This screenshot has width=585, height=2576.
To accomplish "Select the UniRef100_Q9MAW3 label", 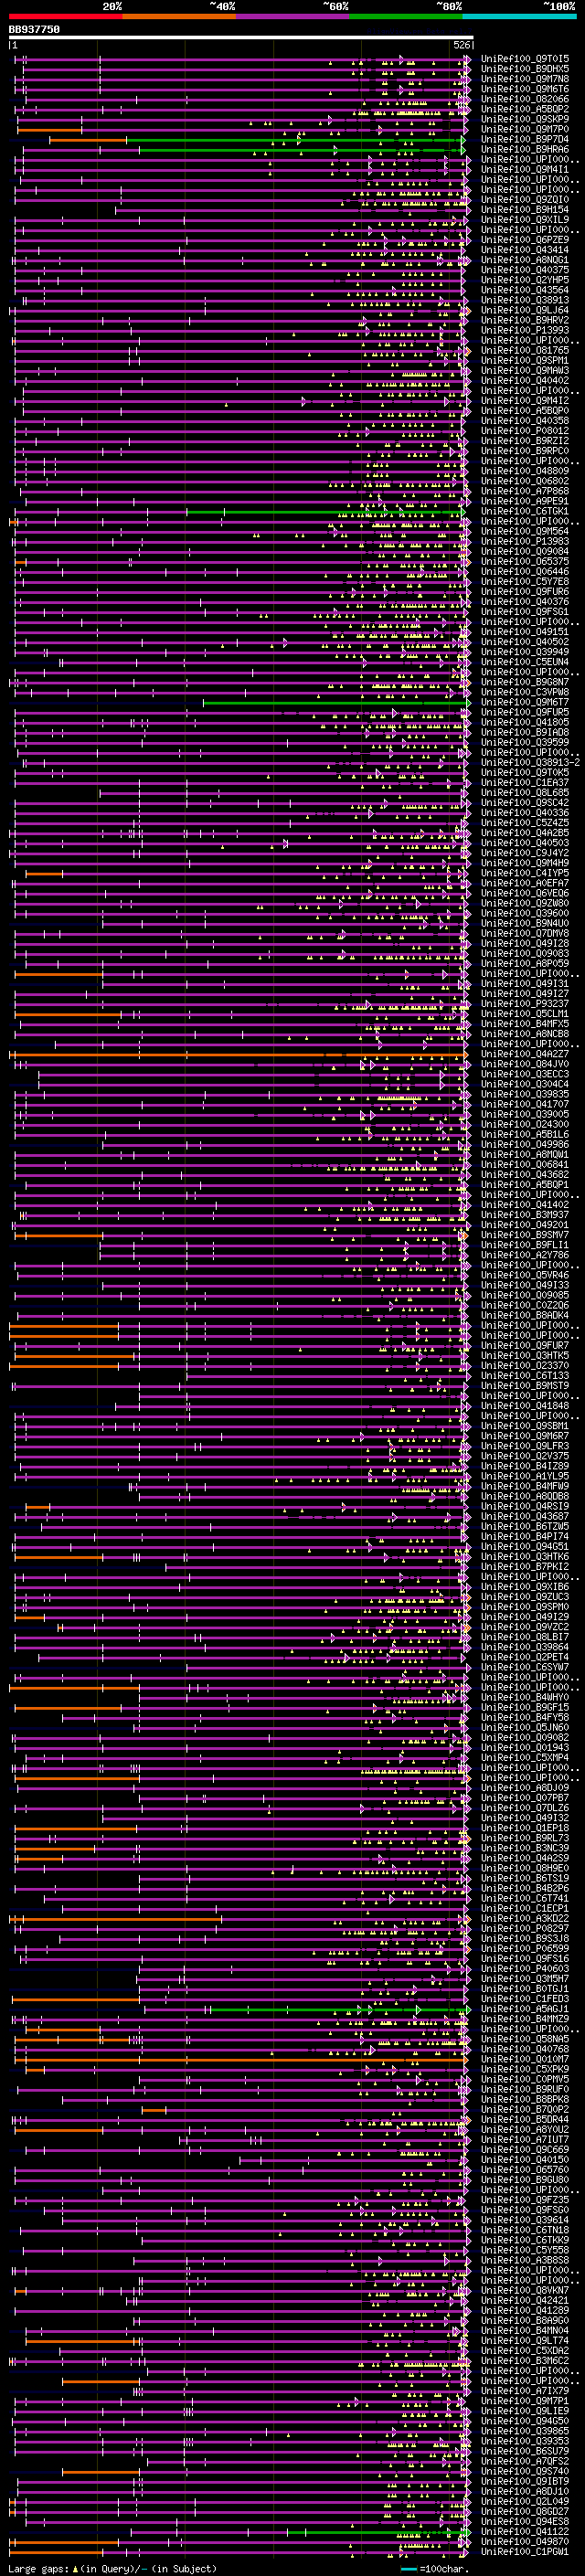I will tap(525, 371).
